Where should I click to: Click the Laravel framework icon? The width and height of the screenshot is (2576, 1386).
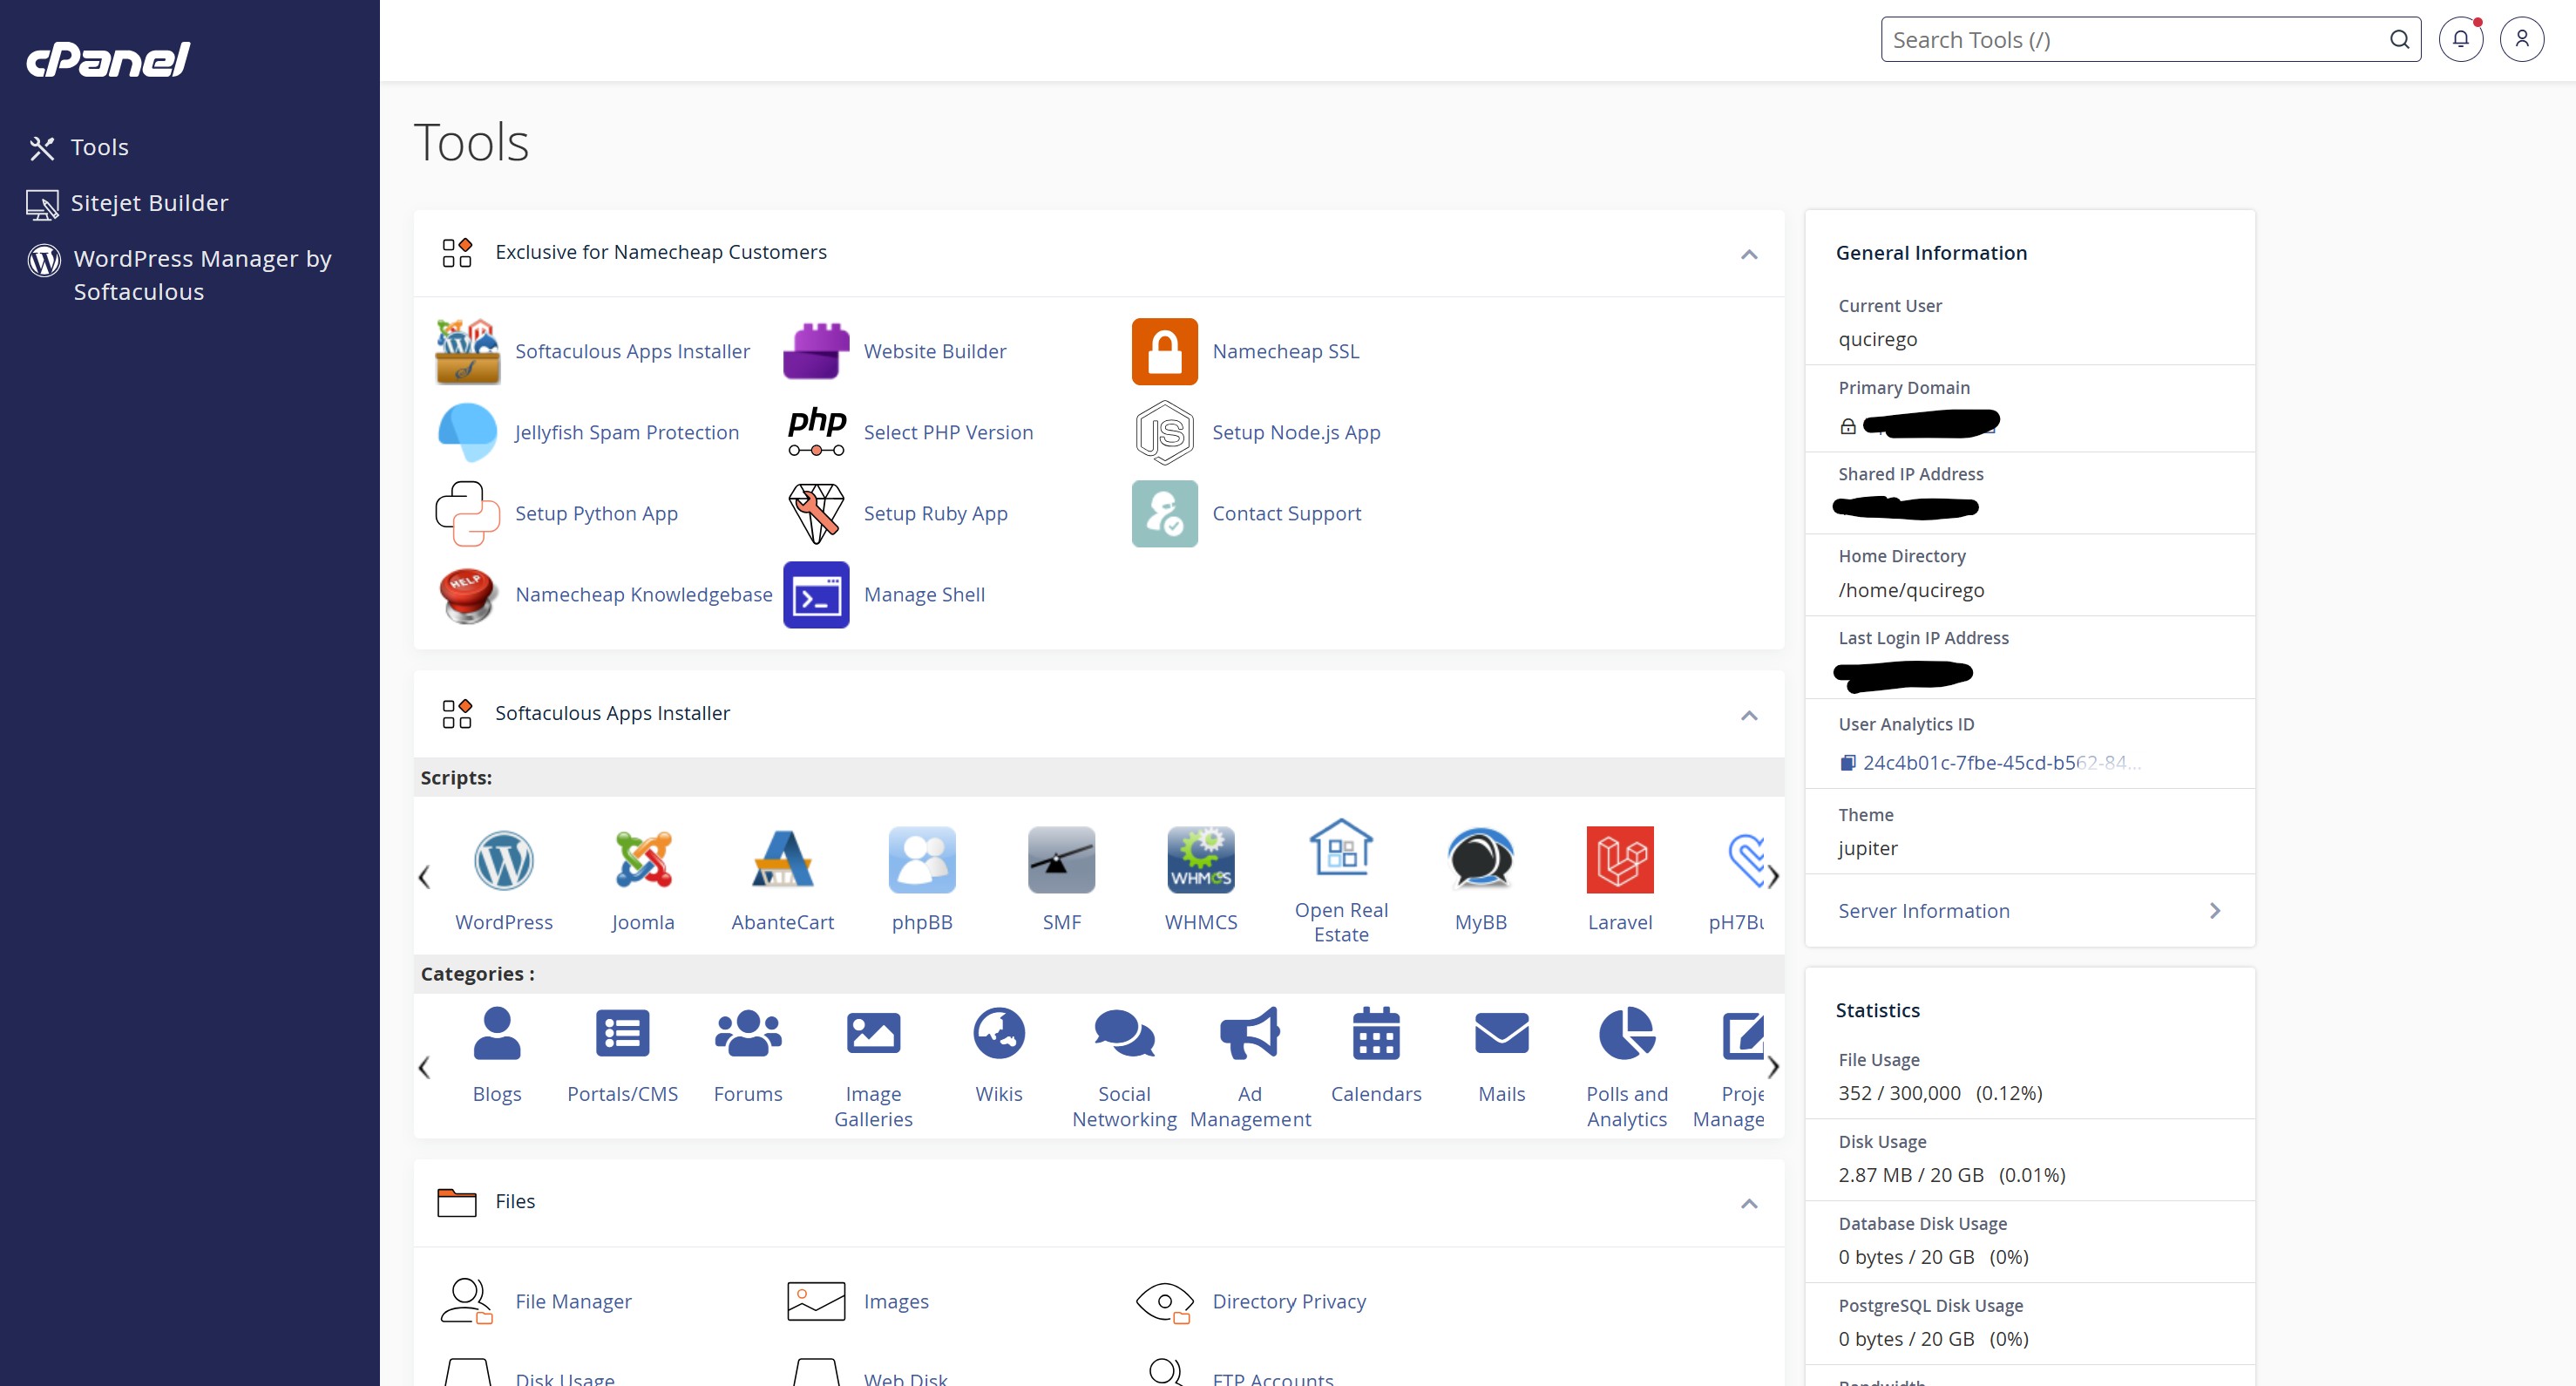coord(1620,860)
